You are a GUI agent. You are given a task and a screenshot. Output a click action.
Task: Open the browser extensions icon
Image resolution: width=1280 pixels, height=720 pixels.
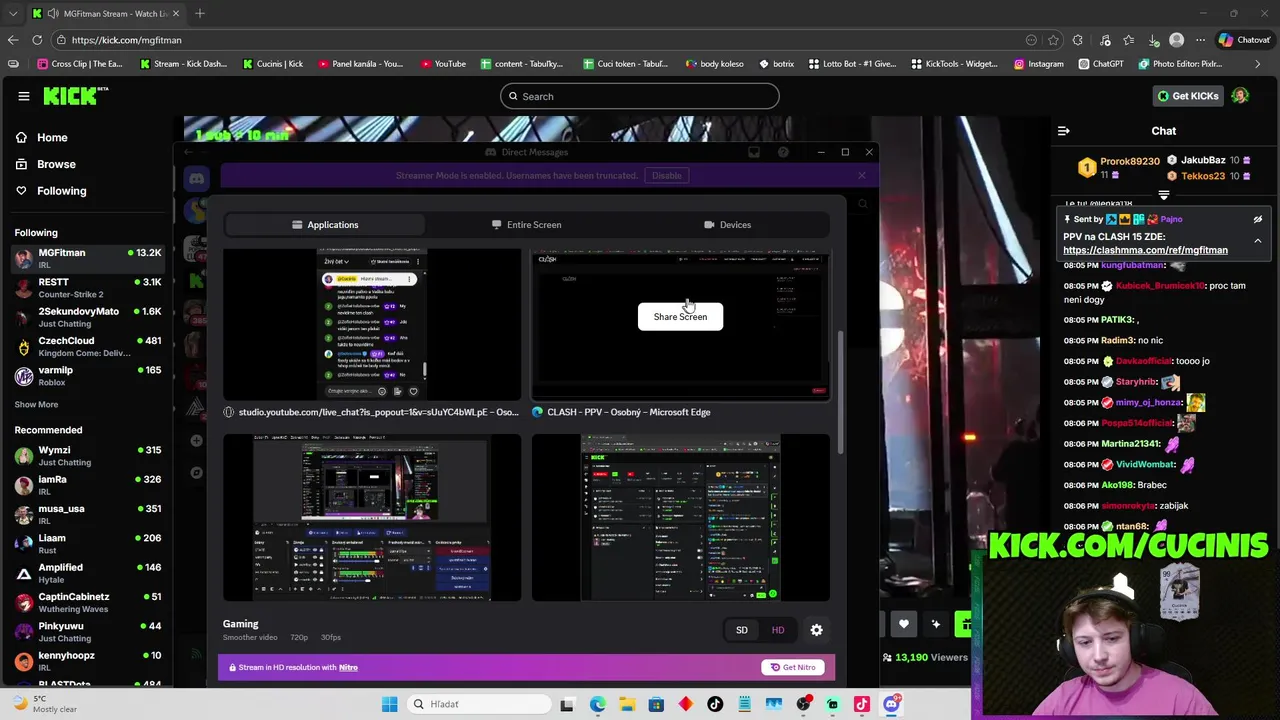[1077, 40]
